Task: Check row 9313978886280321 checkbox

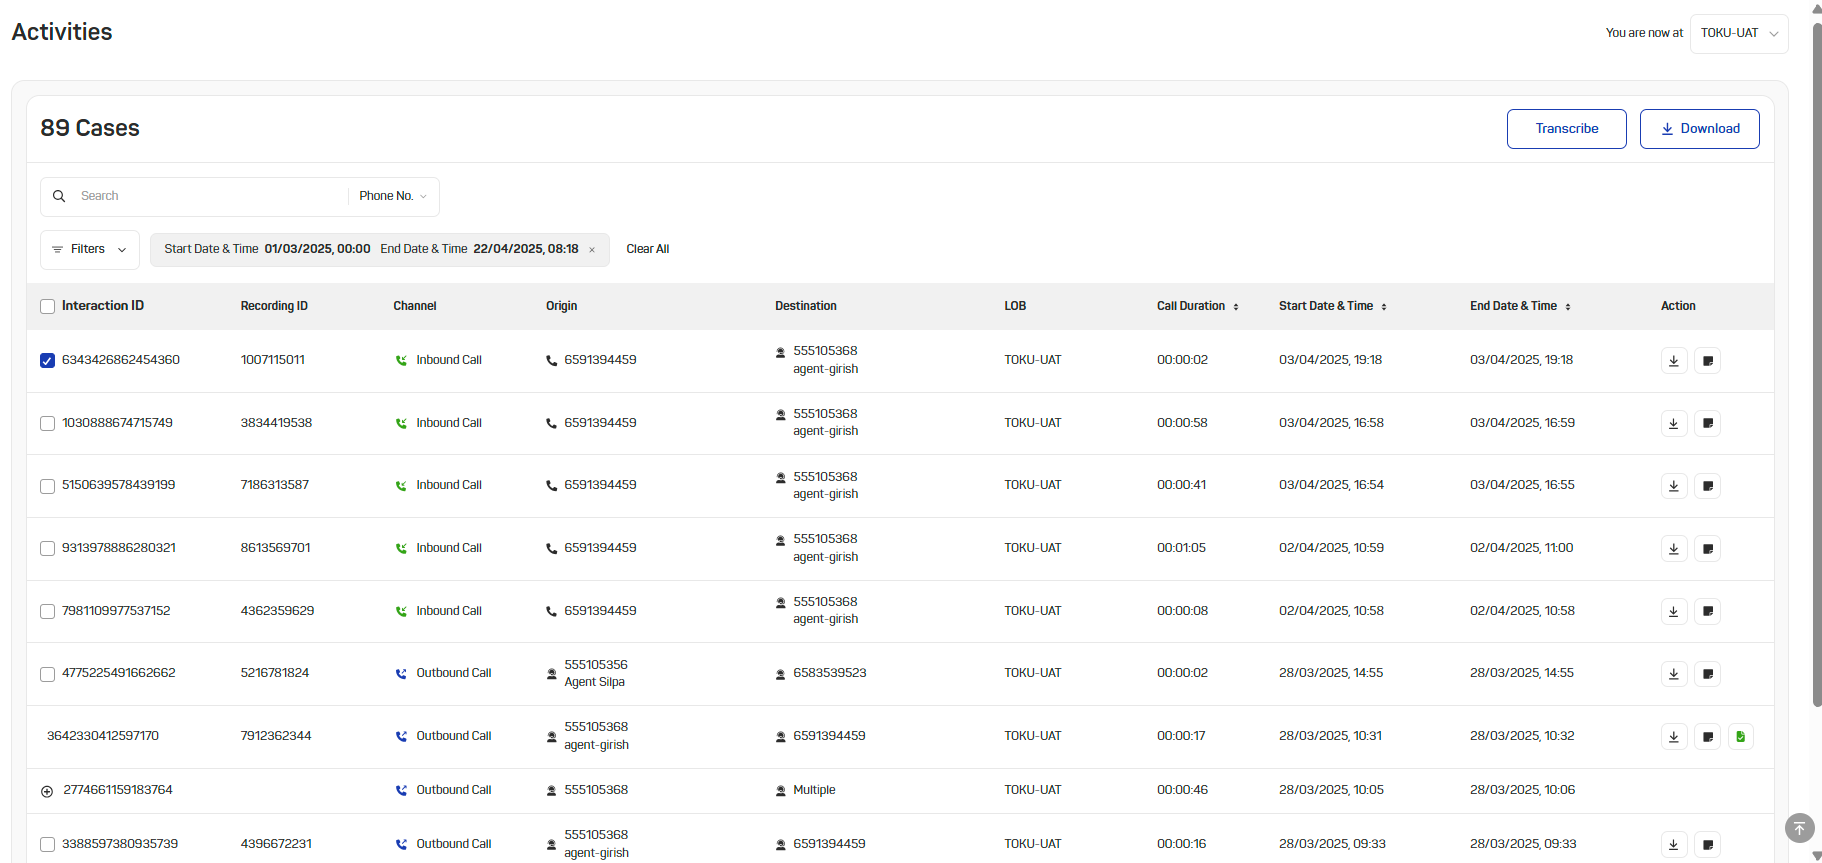Action: pos(47,549)
